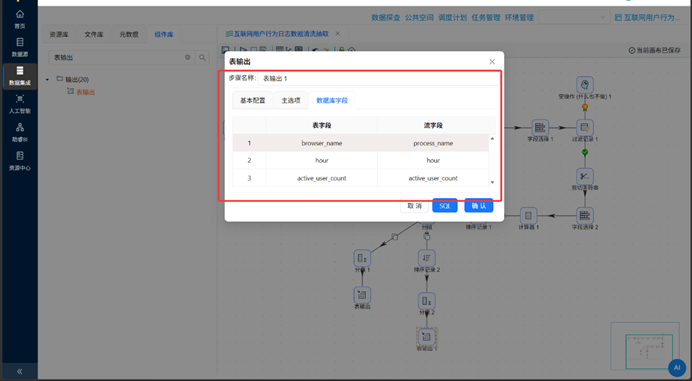The height and width of the screenshot is (381, 692).
Task: Select the highlighted 表输出 1 node
Action: [427, 337]
